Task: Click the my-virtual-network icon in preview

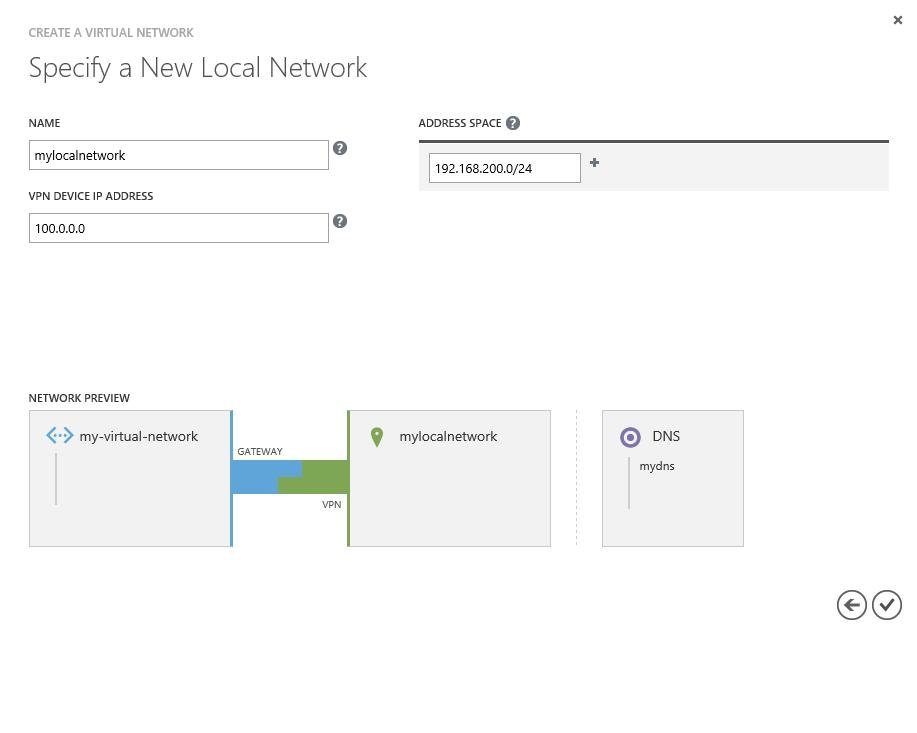Action: [60, 436]
